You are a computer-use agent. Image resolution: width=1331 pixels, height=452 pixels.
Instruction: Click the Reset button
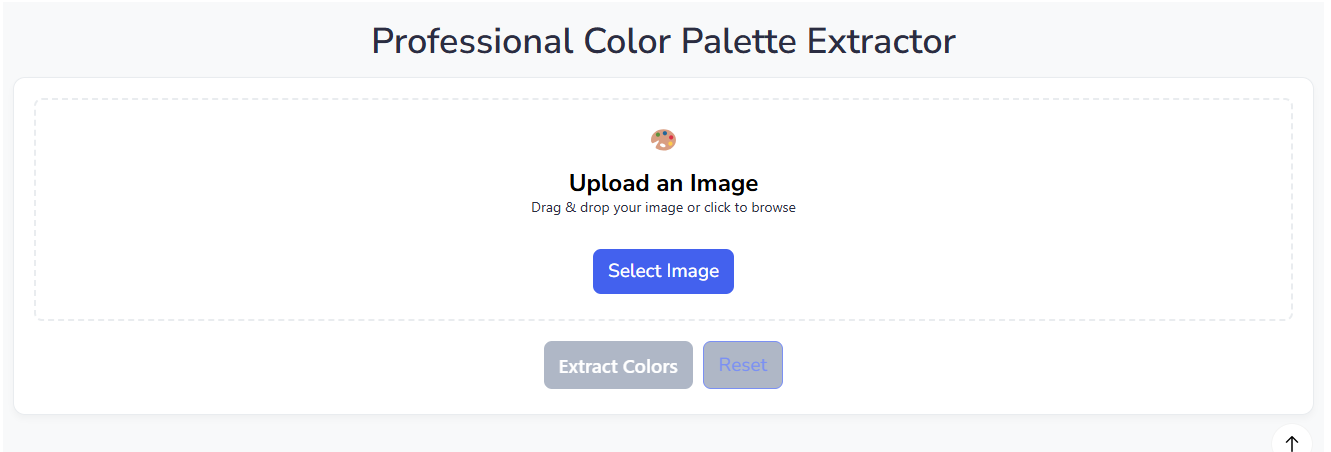(743, 365)
